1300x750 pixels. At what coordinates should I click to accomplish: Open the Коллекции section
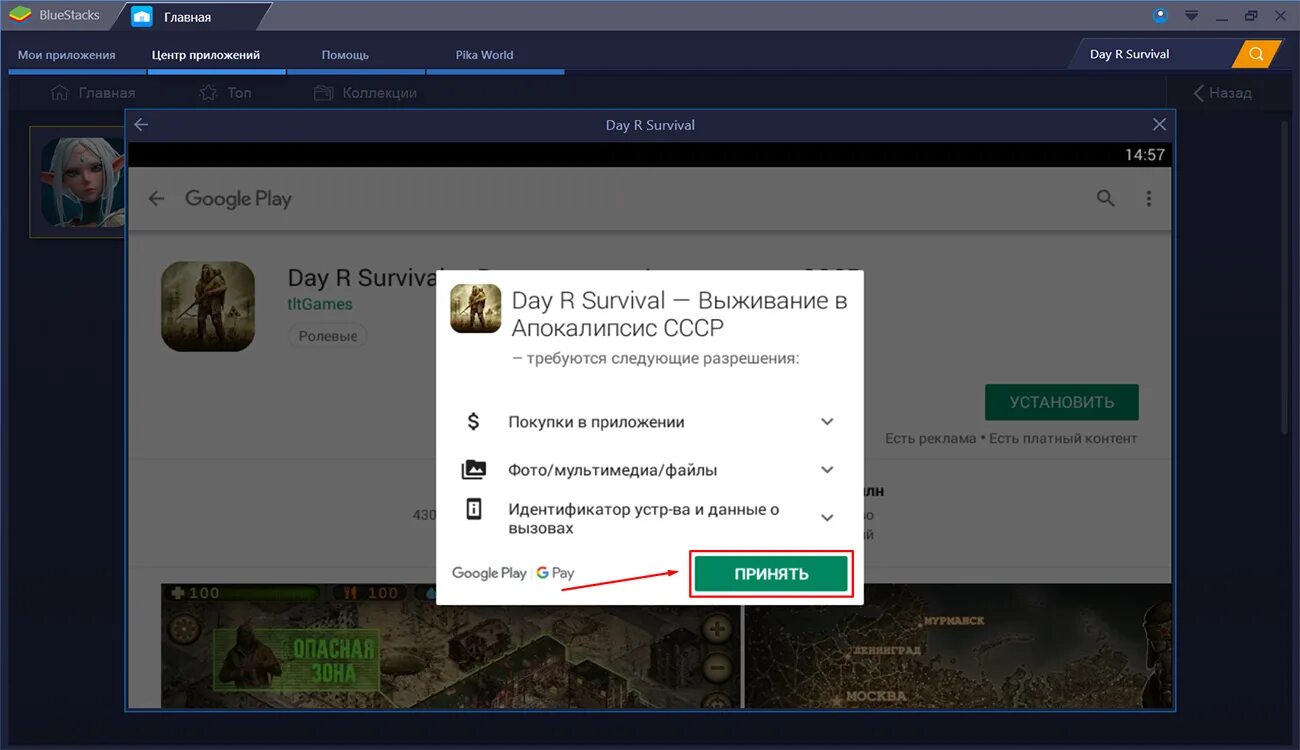[x=365, y=93]
